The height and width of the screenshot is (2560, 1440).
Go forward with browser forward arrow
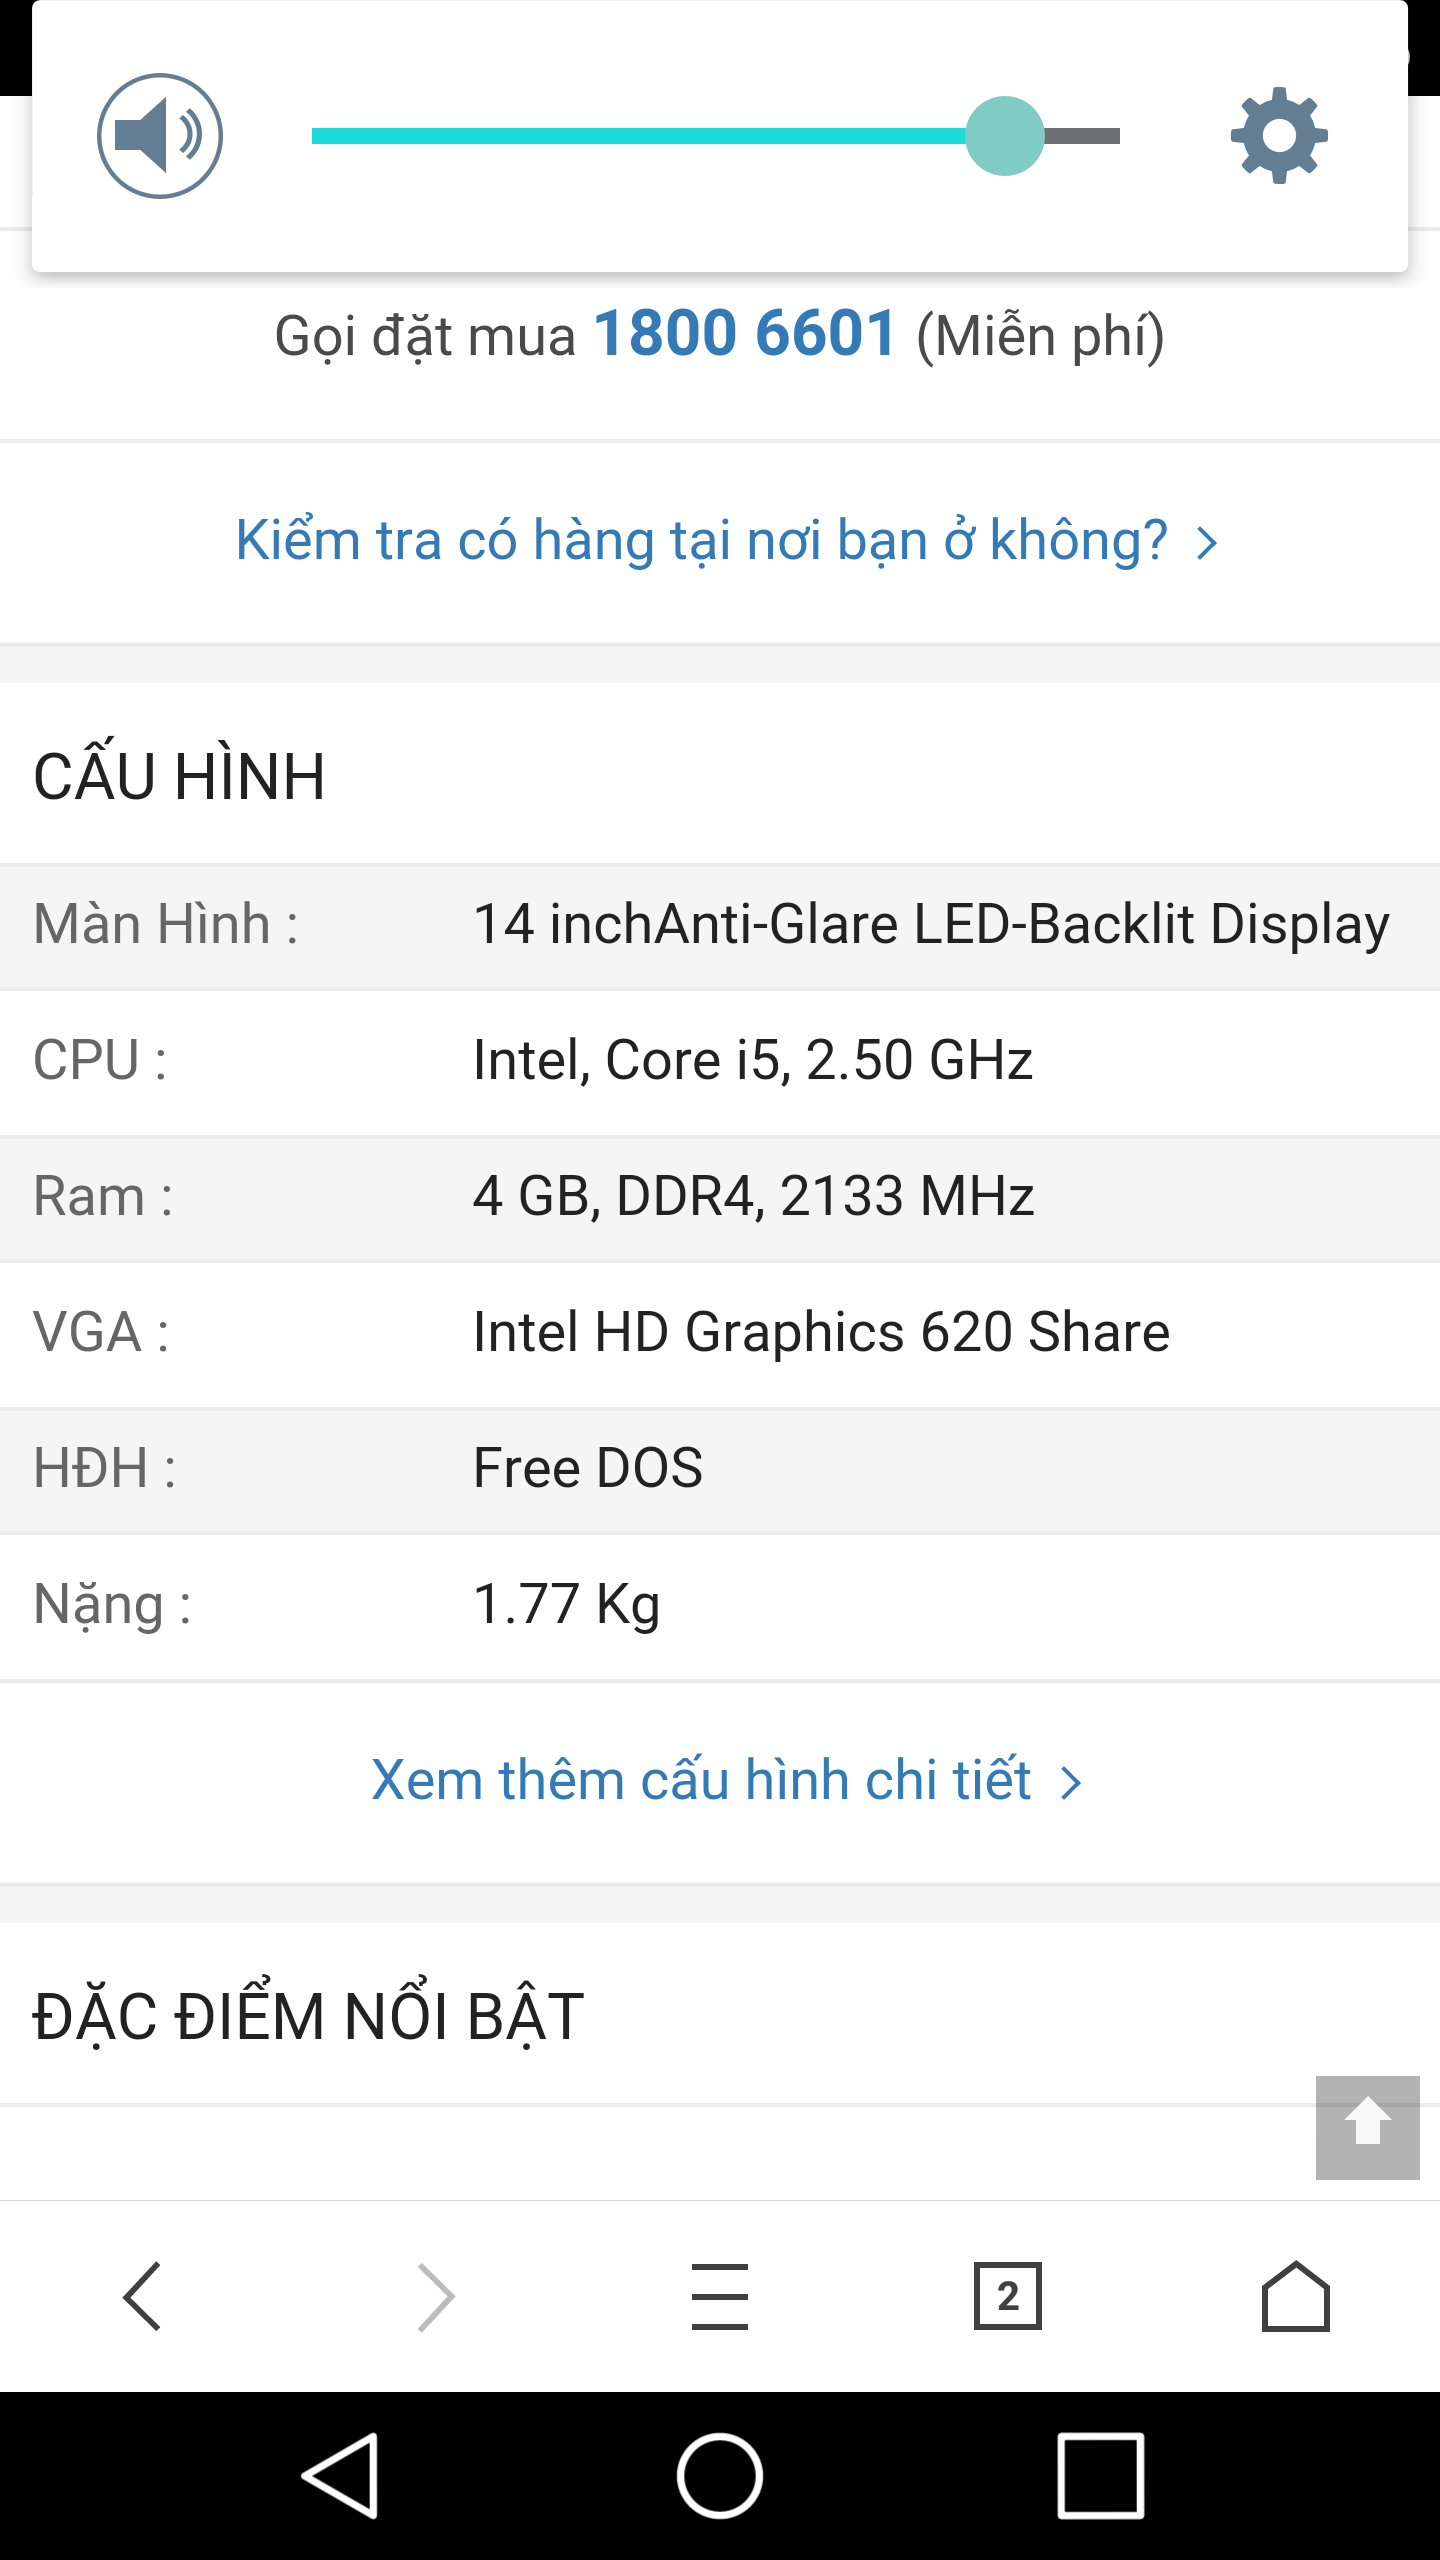pyautogui.click(x=435, y=2296)
